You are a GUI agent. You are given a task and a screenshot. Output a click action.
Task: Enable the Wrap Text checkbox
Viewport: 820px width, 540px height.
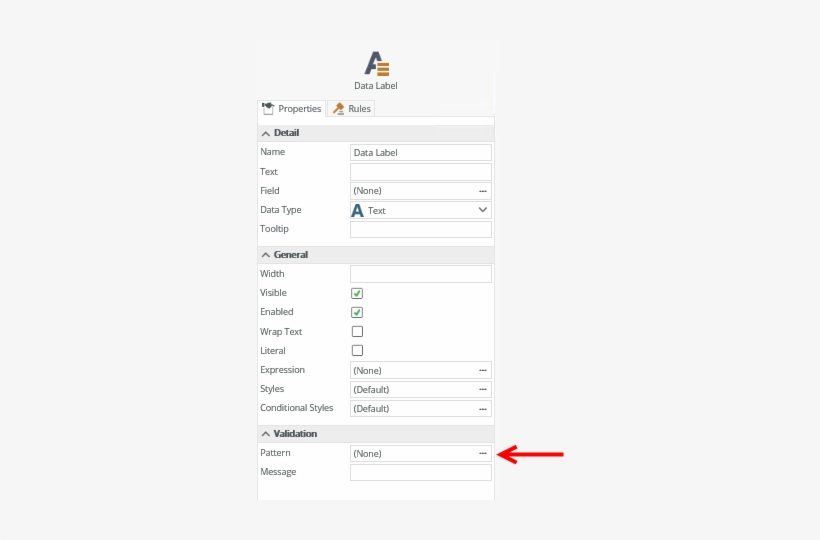[x=357, y=331]
